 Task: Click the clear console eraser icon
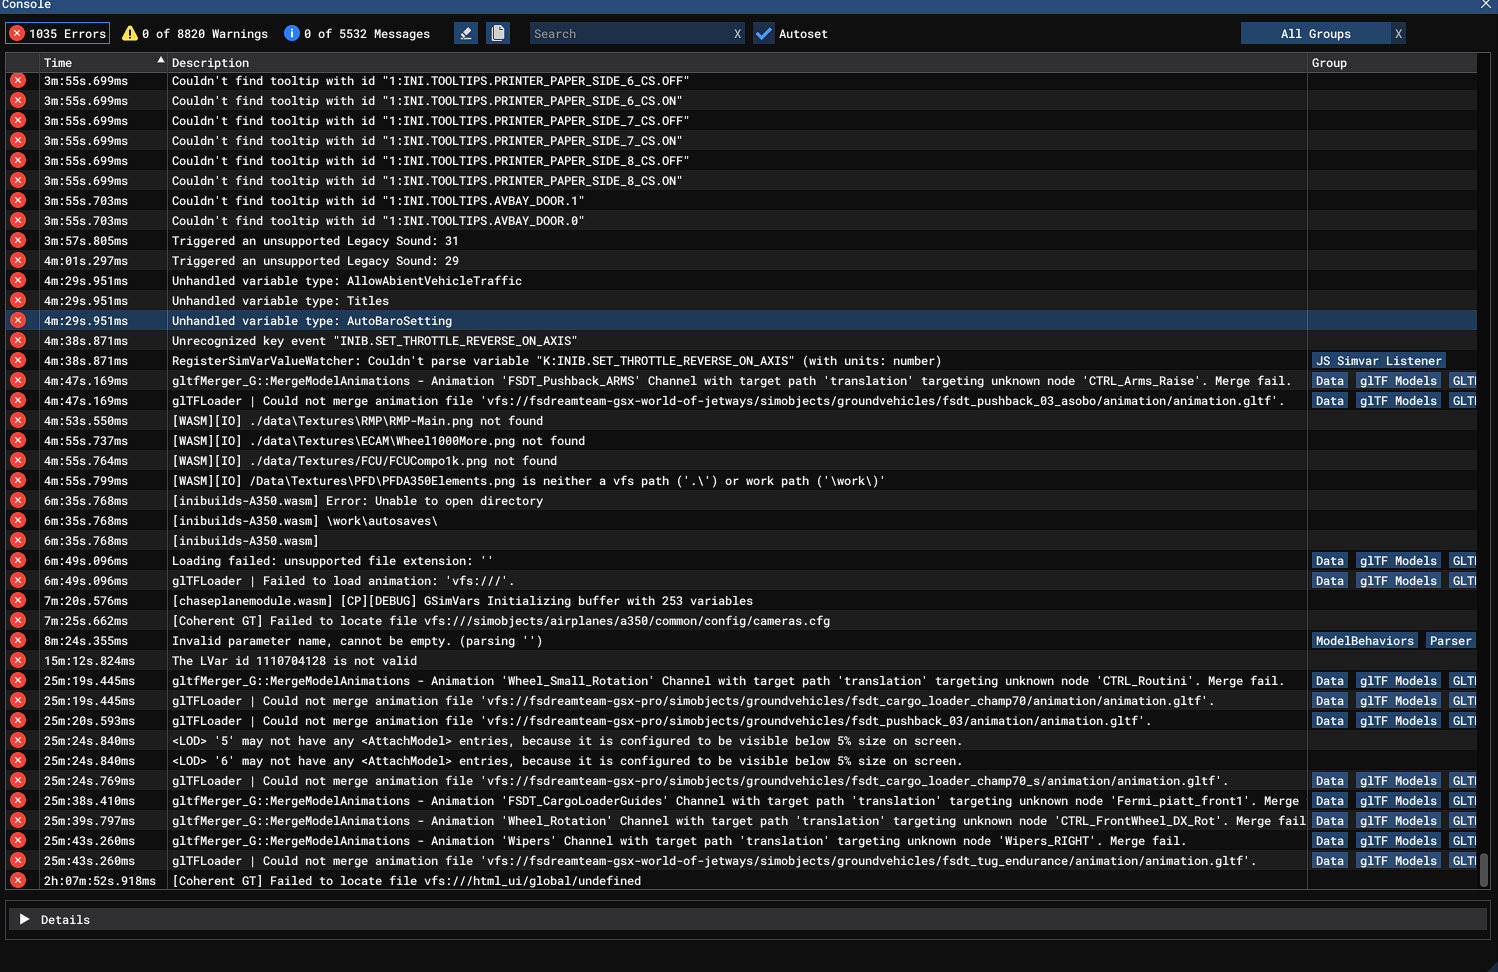(x=465, y=34)
